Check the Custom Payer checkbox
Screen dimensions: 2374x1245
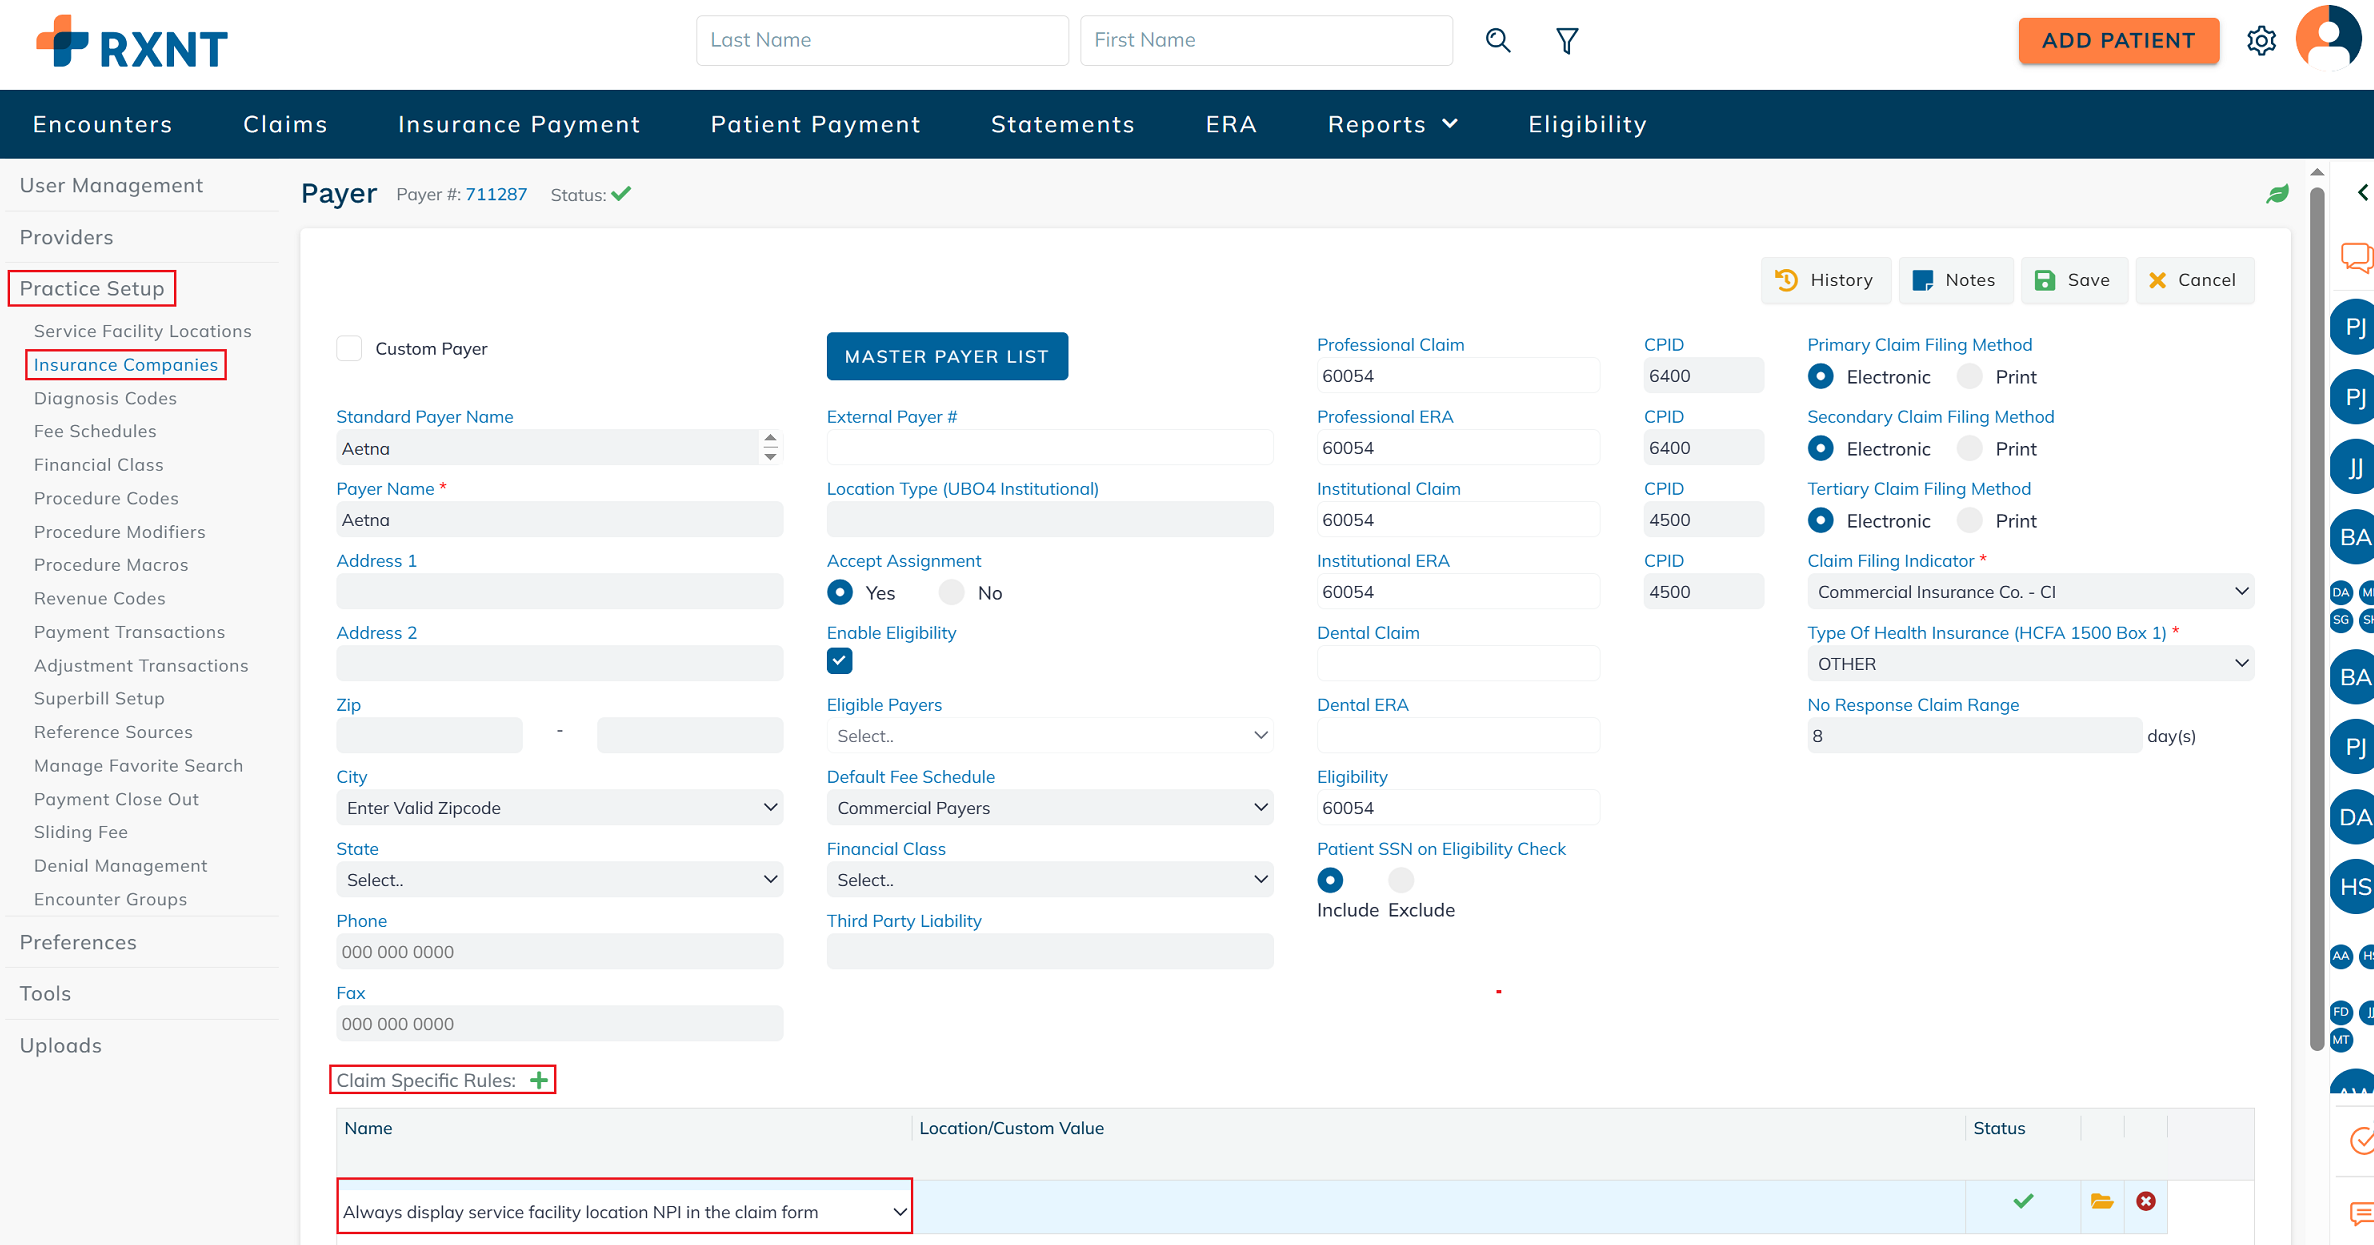[x=349, y=348]
